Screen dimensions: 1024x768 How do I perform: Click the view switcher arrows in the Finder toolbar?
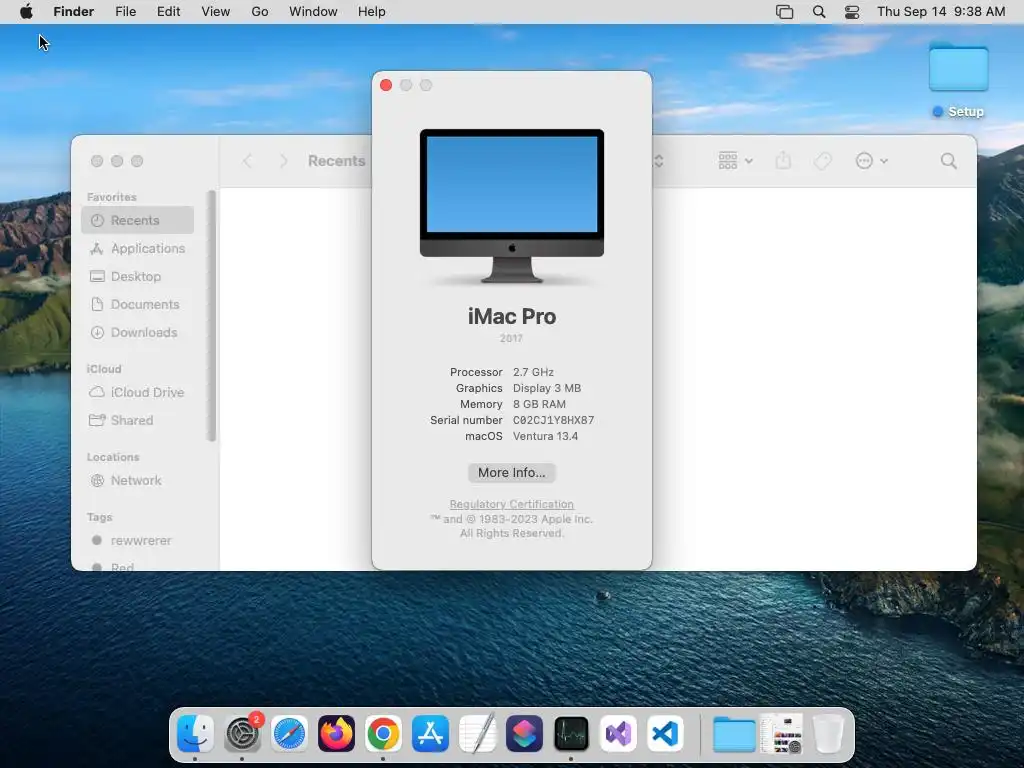click(659, 161)
